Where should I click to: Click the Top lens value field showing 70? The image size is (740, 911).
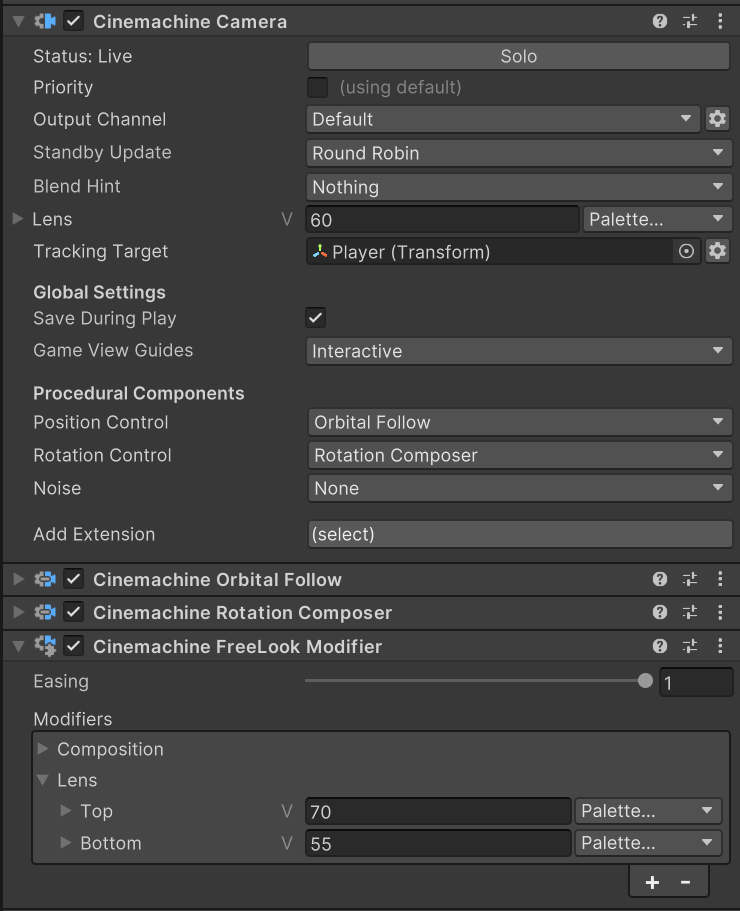click(x=439, y=811)
